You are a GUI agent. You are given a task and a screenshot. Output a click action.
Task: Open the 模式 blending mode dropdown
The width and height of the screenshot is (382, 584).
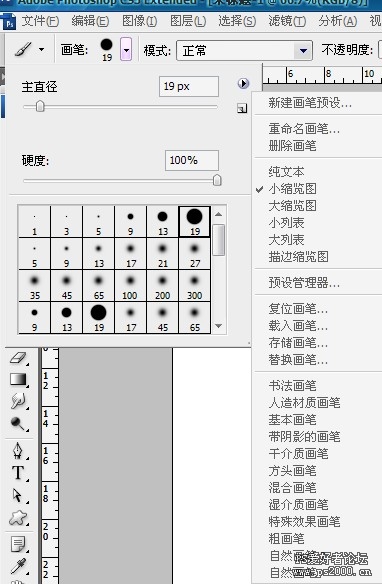point(244,50)
